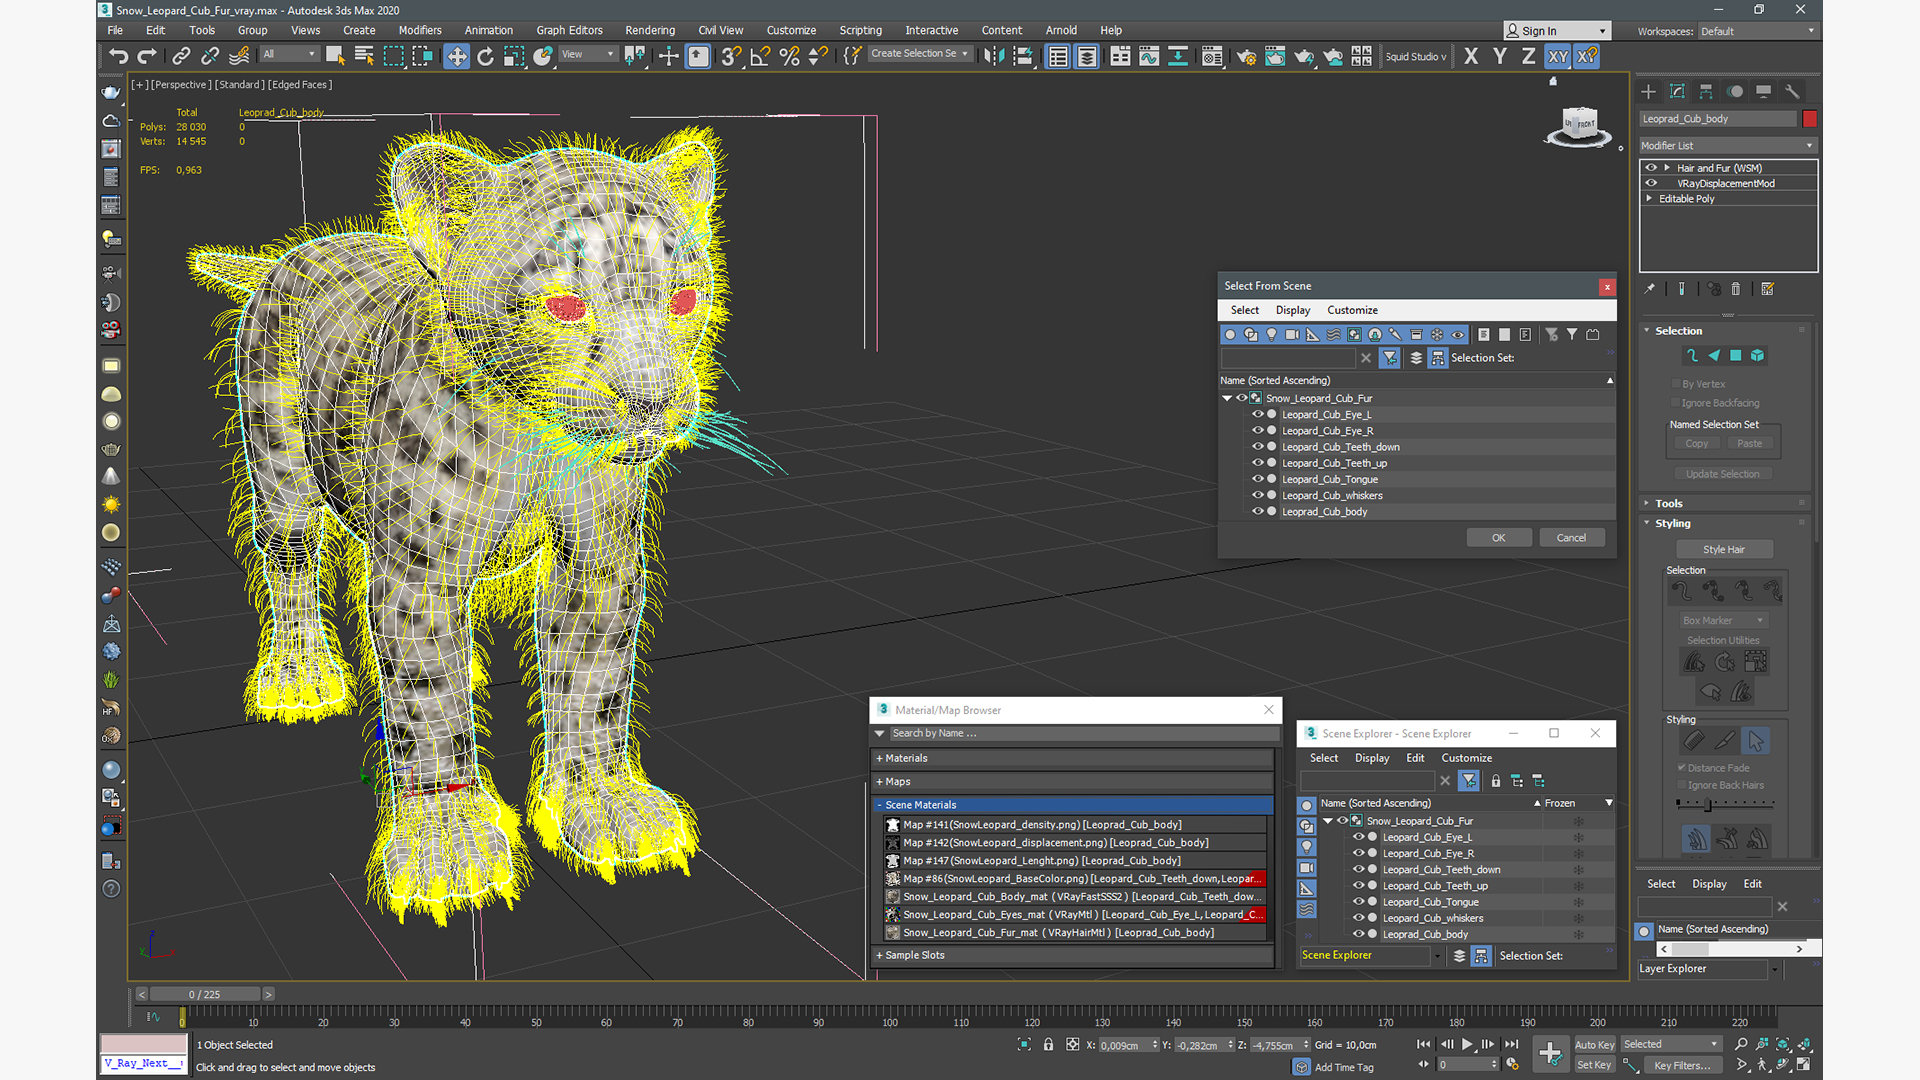
Task: Hide Leopard_Cub_Tongue in Scene Explorer
Action: [1358, 902]
